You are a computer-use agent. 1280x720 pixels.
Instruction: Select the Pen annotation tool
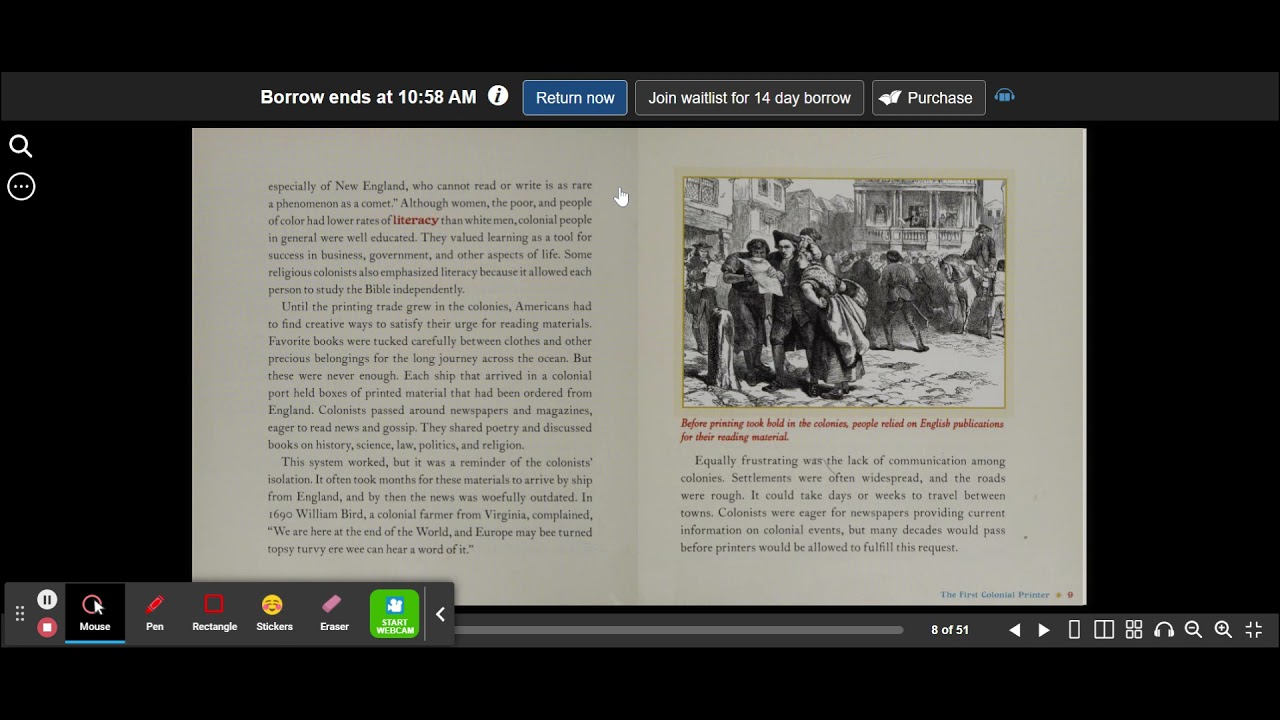[155, 614]
